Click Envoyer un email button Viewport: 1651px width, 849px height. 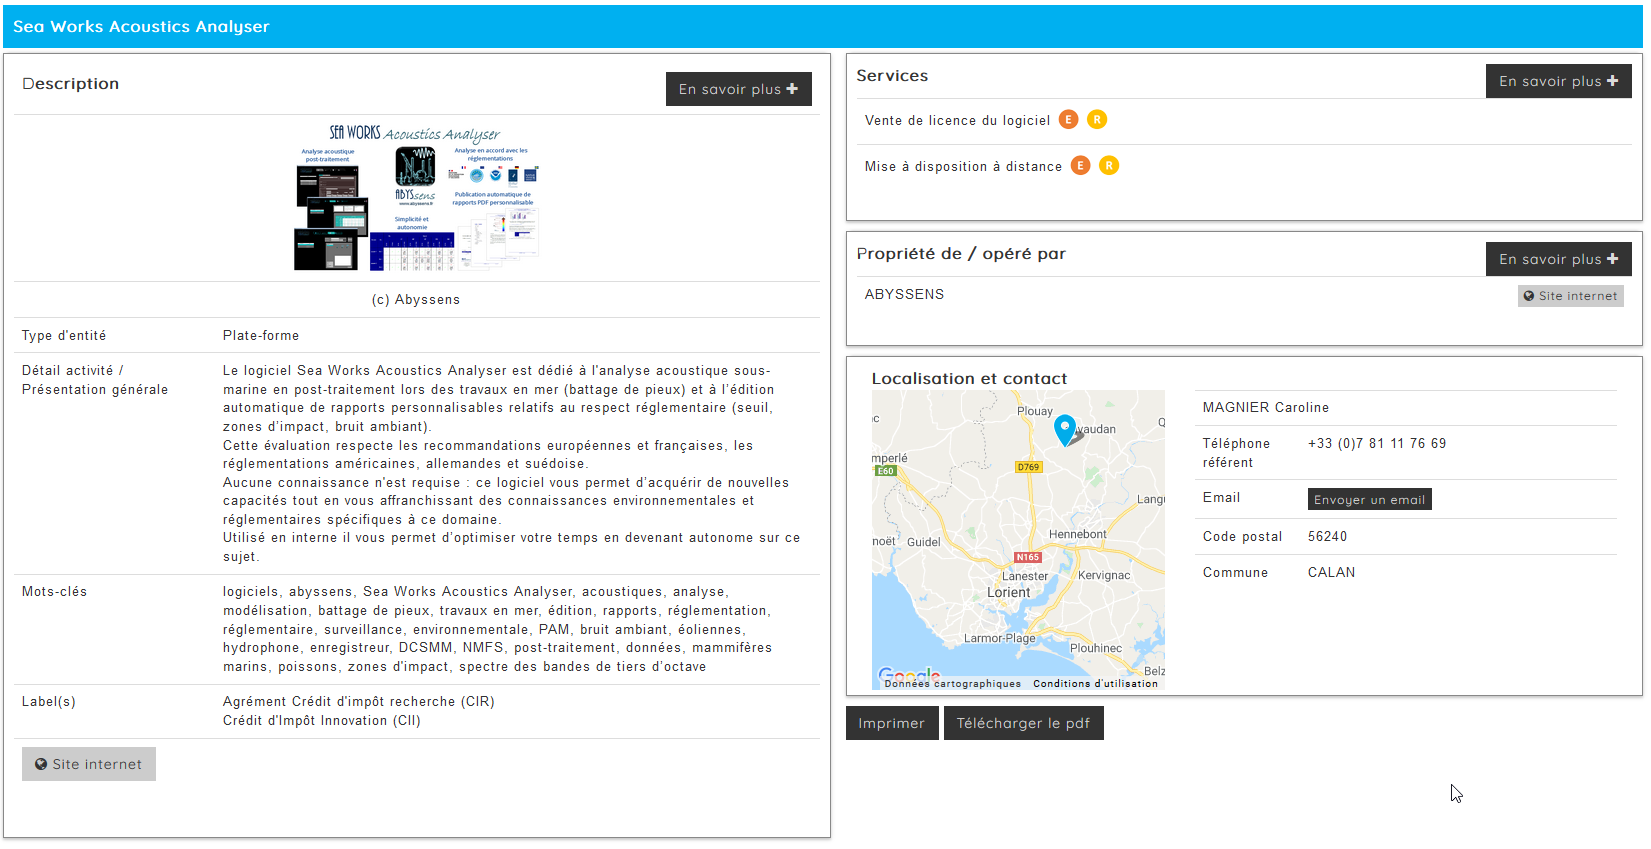[x=1369, y=499]
